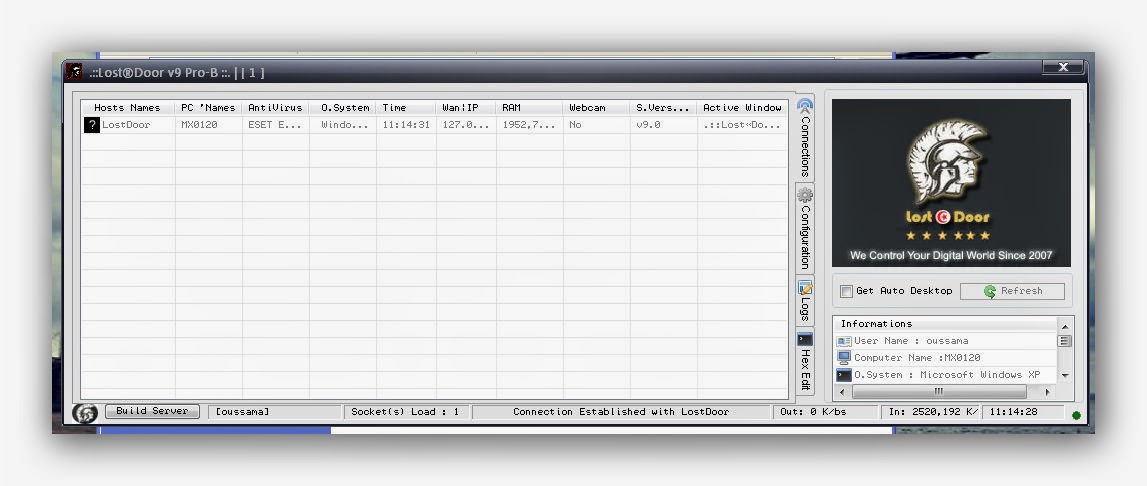This screenshot has width=1147, height=486.
Task: Toggle the Get Auto Desktop checkbox
Action: coord(846,291)
